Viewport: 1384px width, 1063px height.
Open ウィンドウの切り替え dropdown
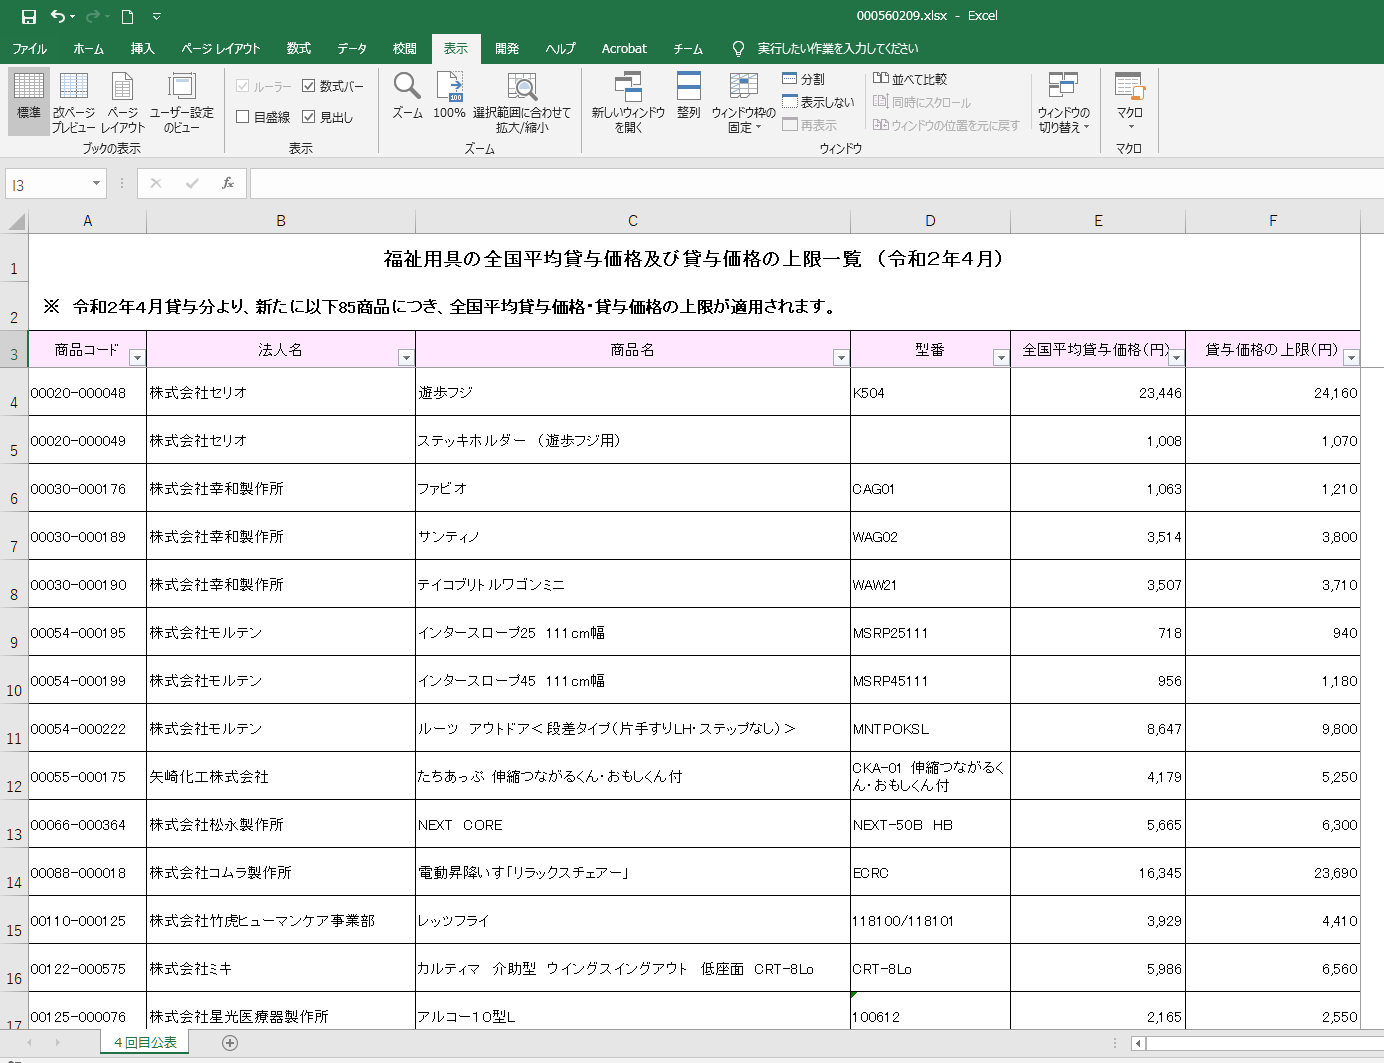(x=1064, y=102)
